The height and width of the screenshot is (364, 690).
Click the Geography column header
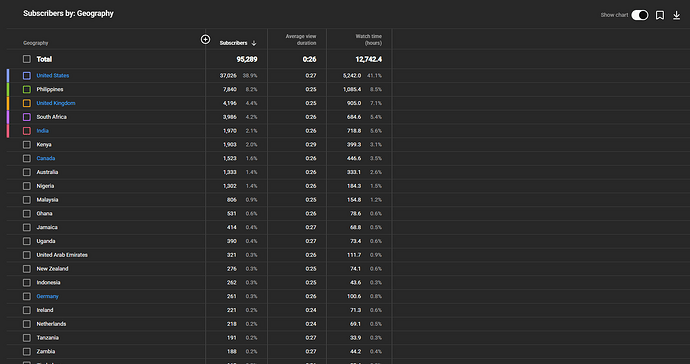coord(36,43)
